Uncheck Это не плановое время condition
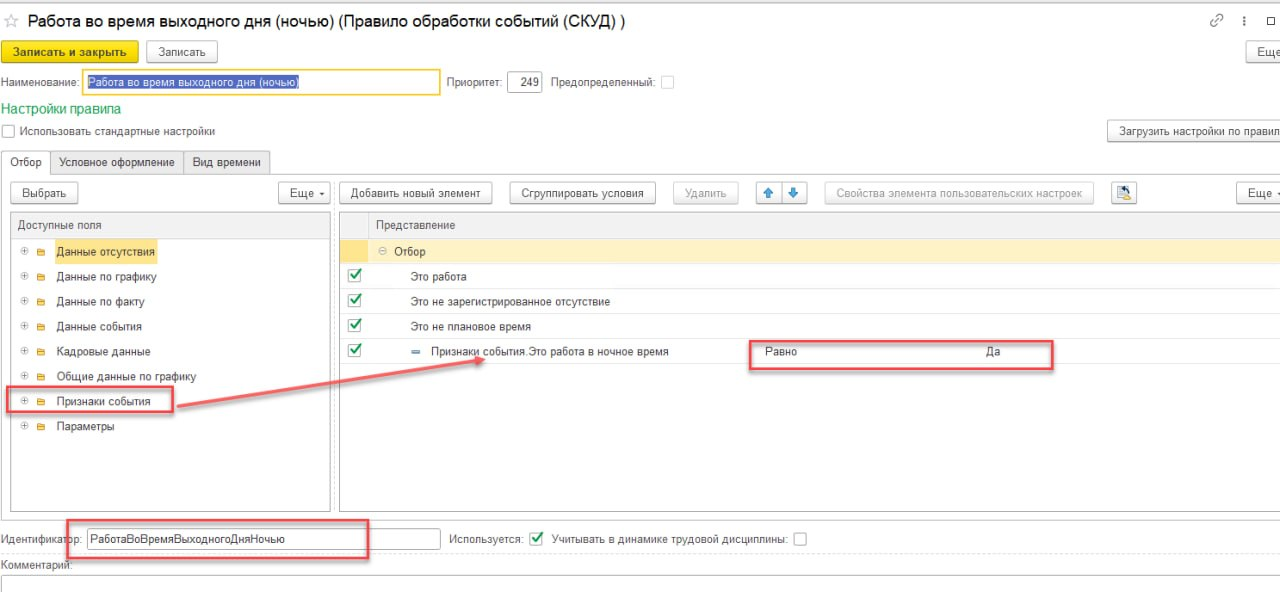 tap(354, 326)
